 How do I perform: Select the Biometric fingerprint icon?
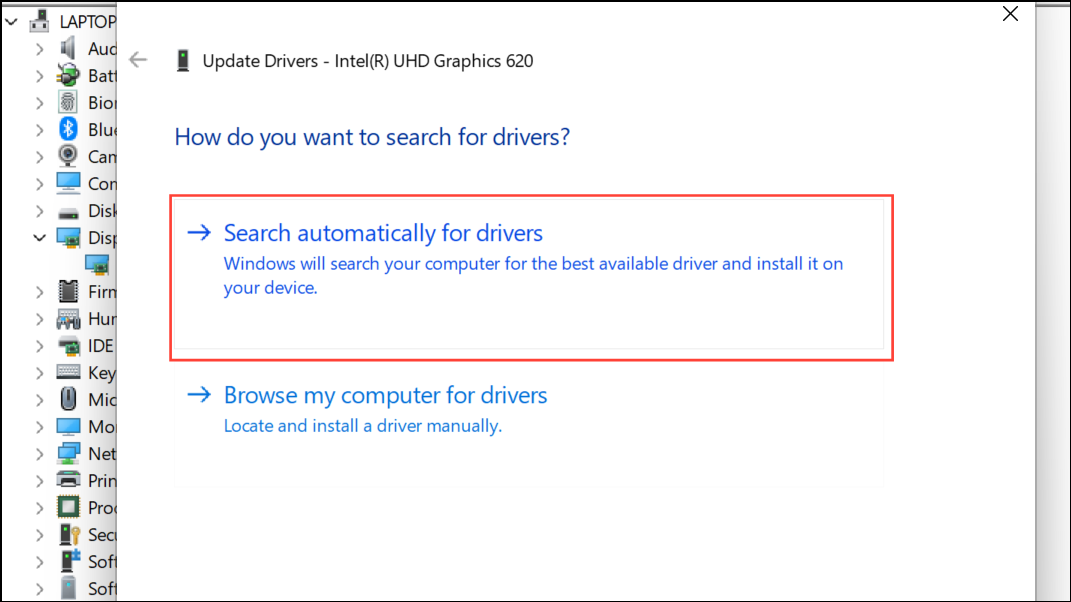coord(68,102)
